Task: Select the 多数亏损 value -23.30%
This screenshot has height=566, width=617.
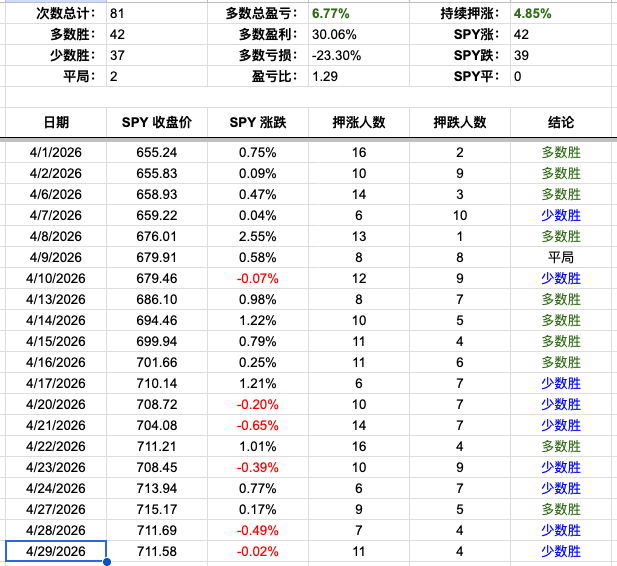Action: click(359, 55)
